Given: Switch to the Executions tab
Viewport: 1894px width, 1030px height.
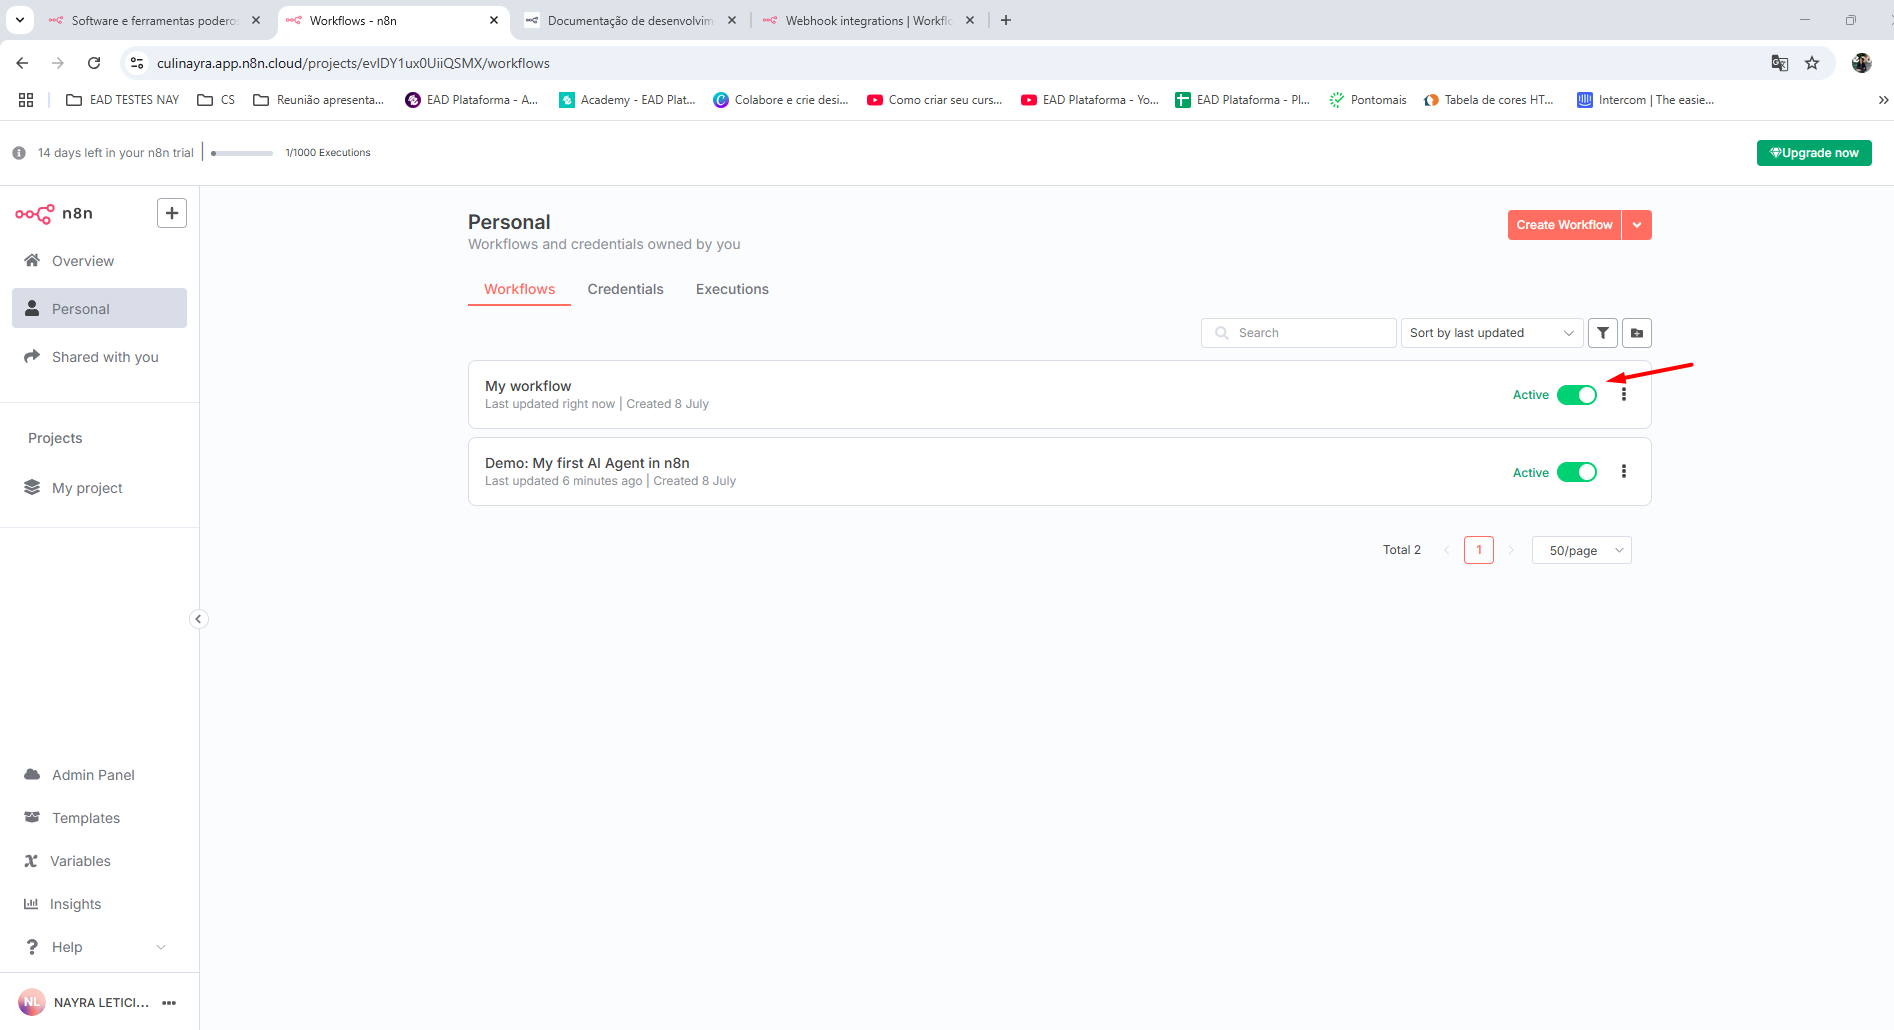Looking at the screenshot, I should click(732, 289).
